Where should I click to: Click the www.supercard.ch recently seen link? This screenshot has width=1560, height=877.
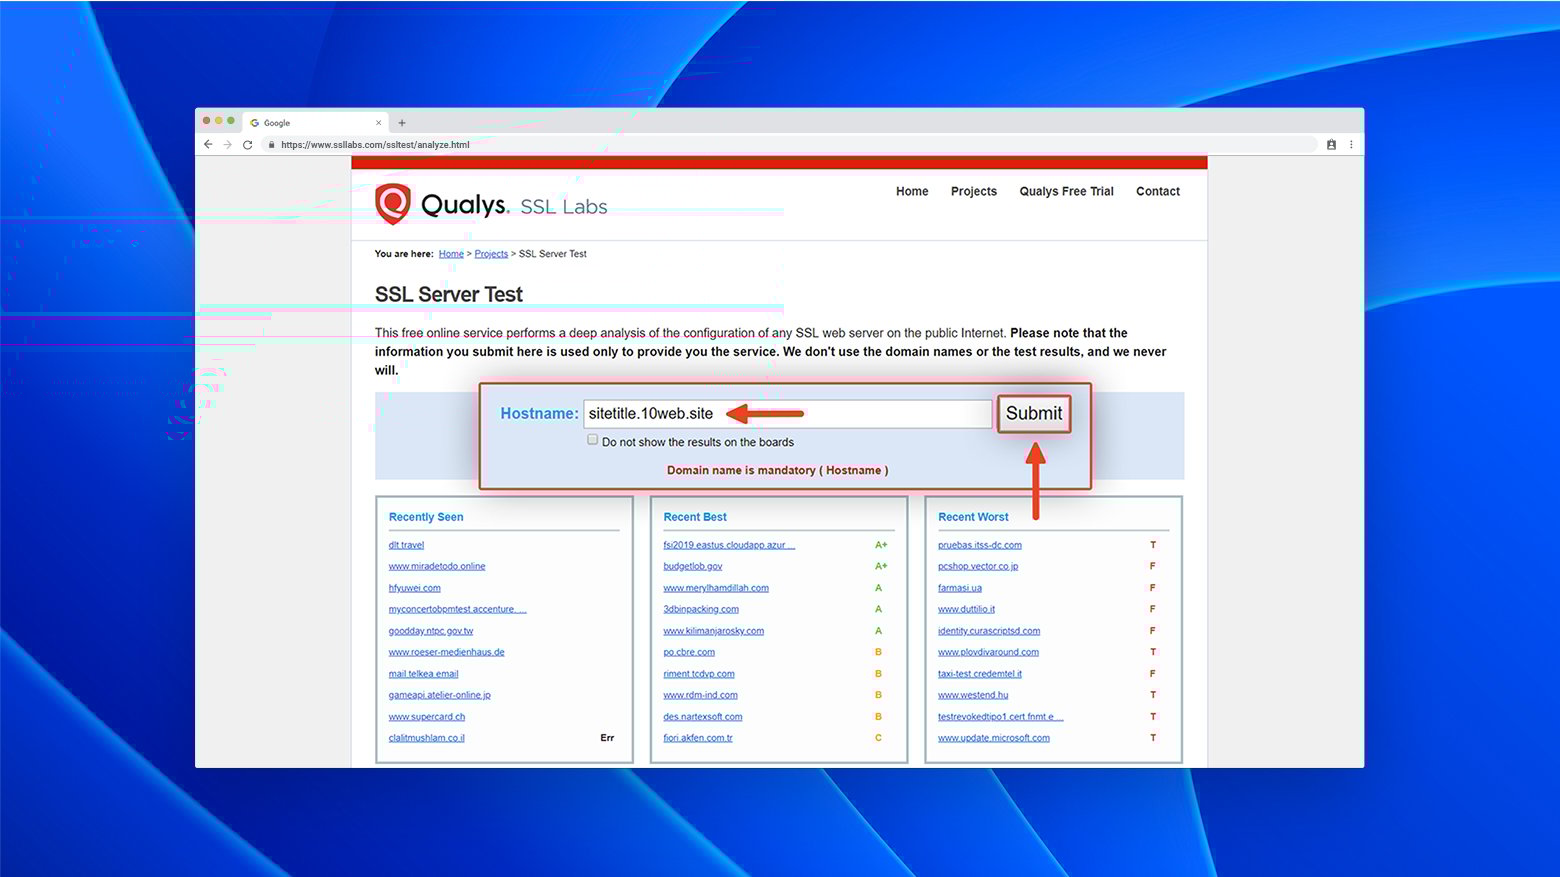pyautogui.click(x=426, y=717)
